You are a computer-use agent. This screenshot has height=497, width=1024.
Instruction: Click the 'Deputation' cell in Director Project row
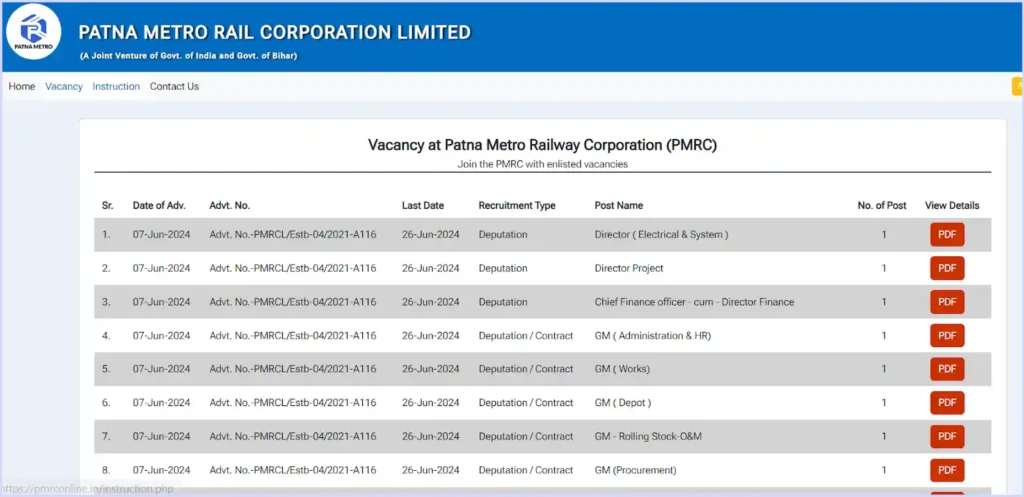click(x=502, y=268)
